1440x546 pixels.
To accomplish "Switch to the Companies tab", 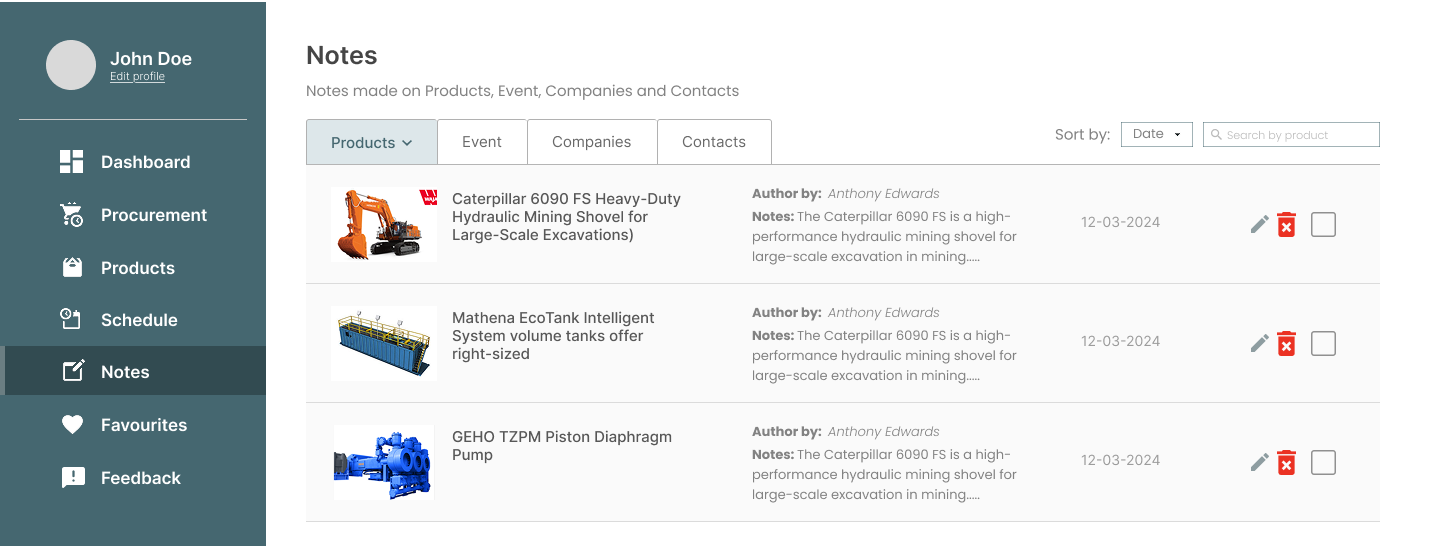I will coord(591,142).
